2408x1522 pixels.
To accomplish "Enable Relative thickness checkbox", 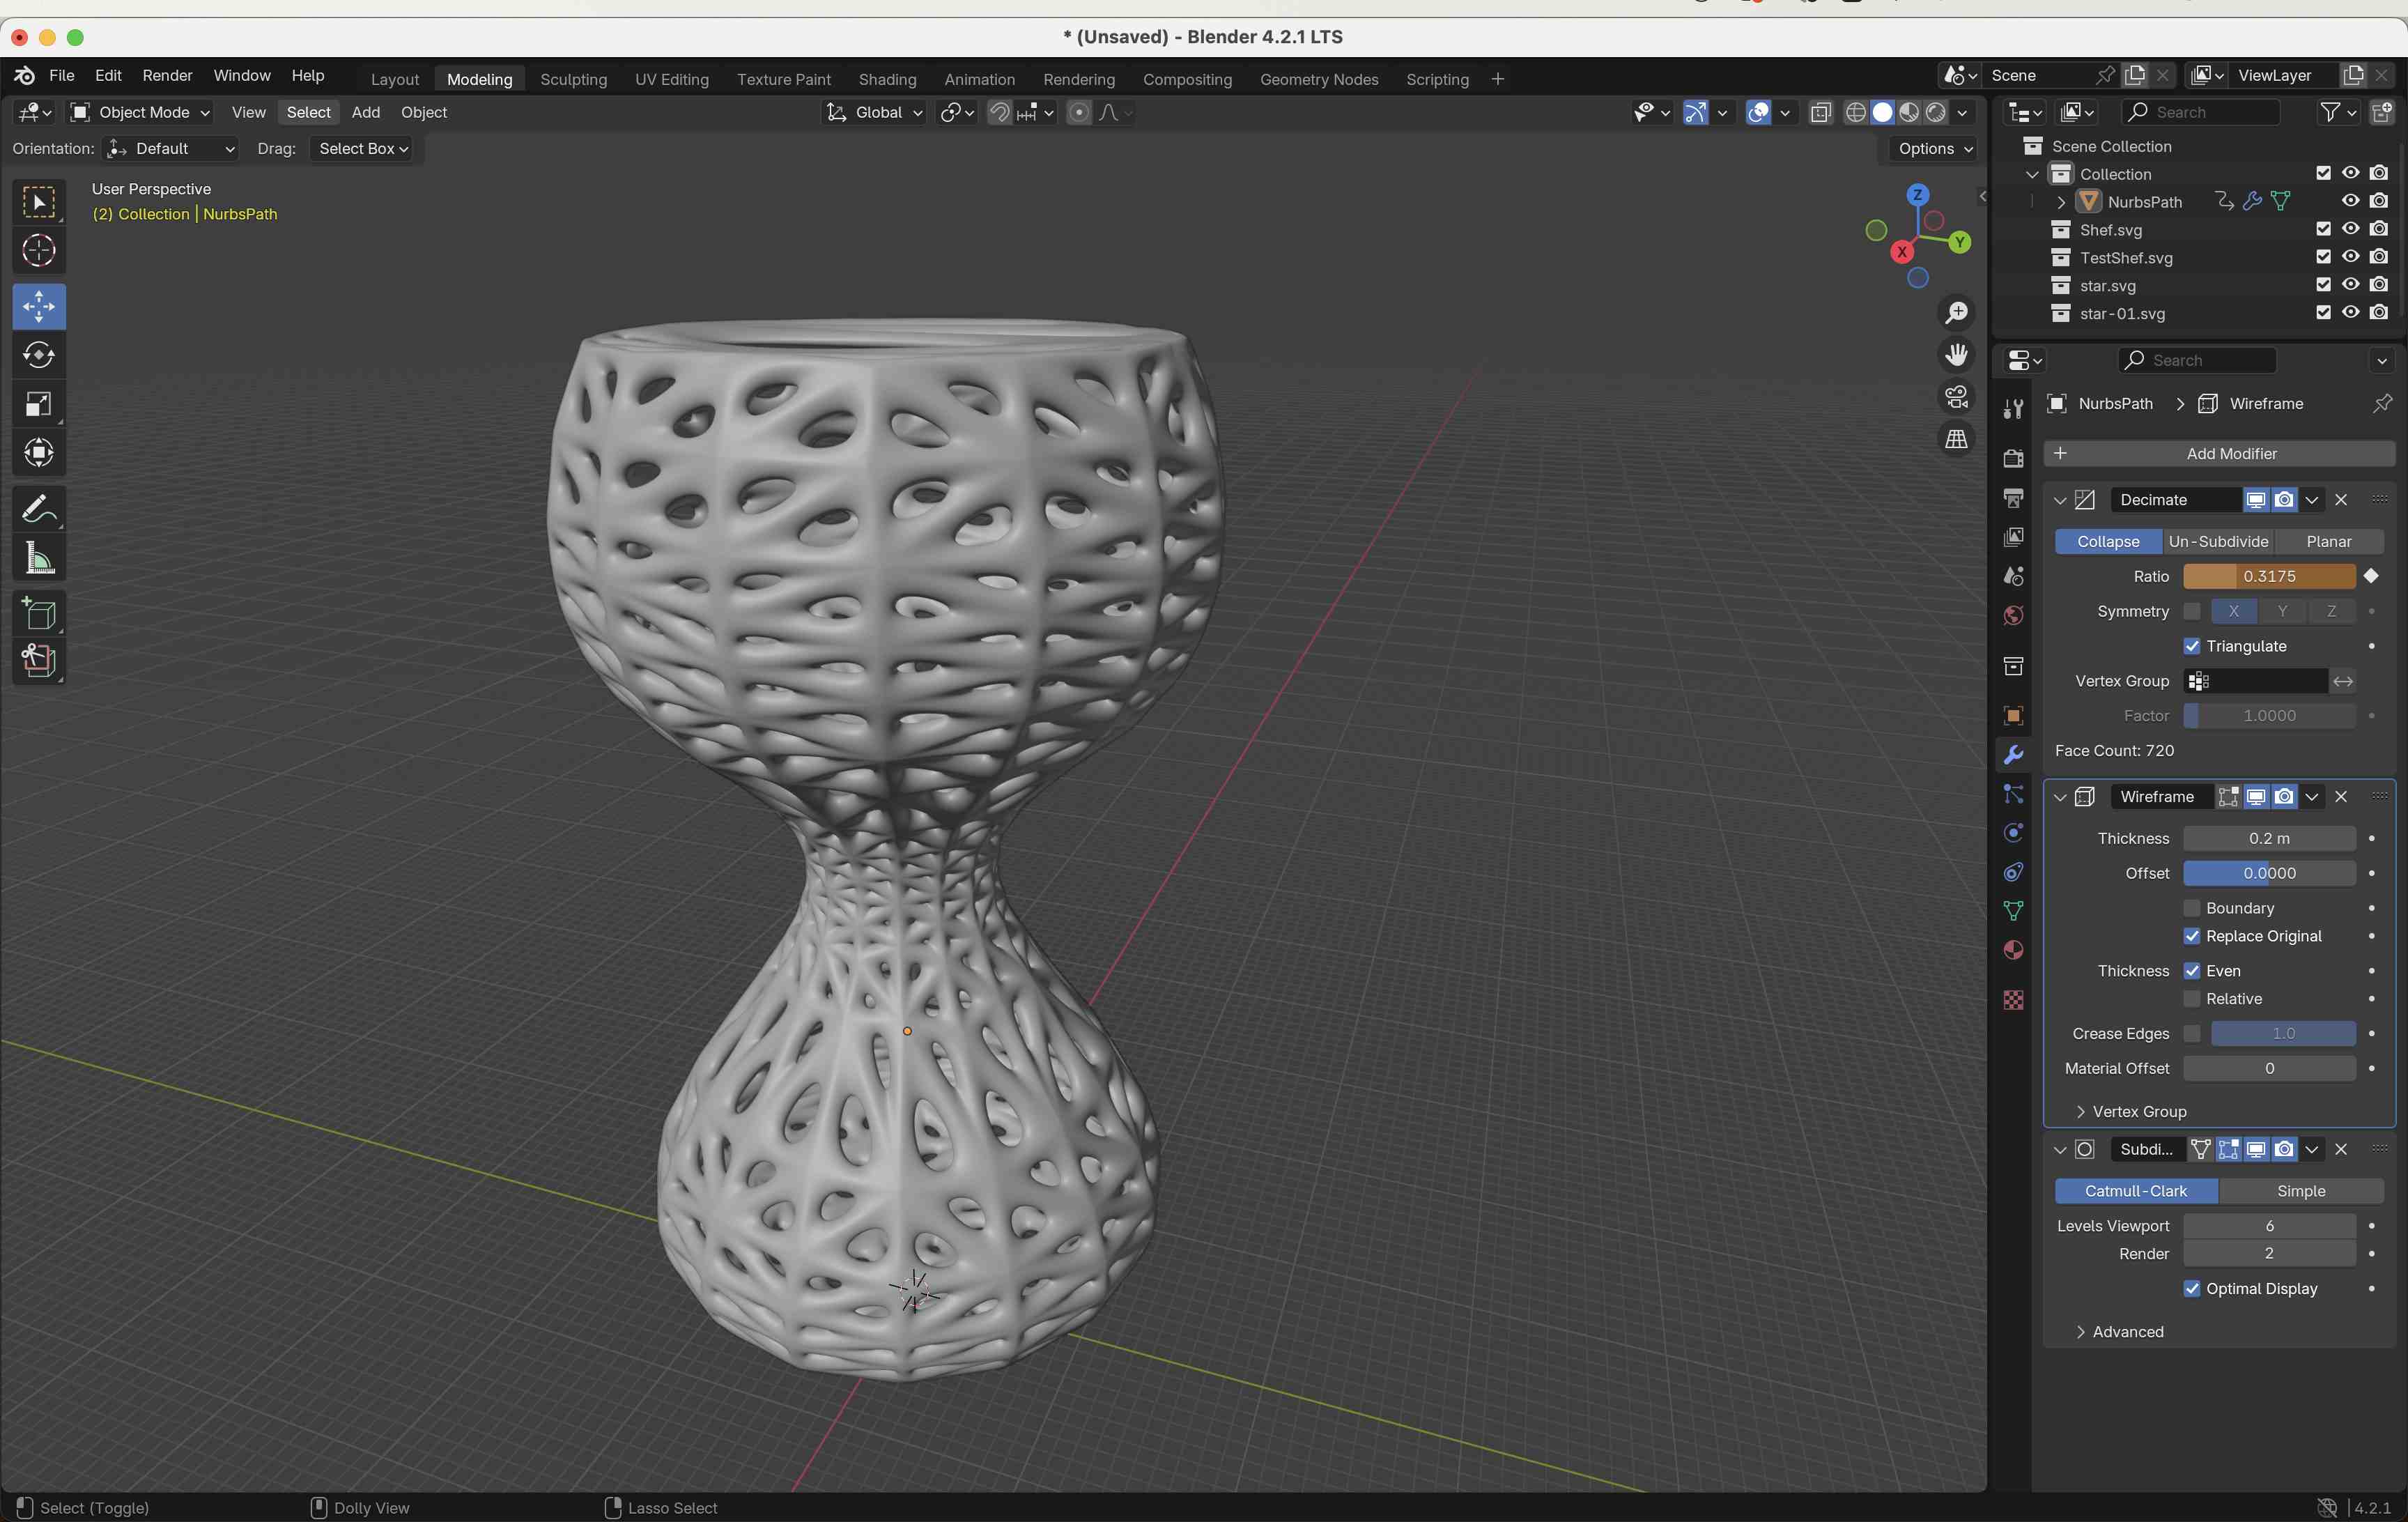I will pyautogui.click(x=2192, y=999).
